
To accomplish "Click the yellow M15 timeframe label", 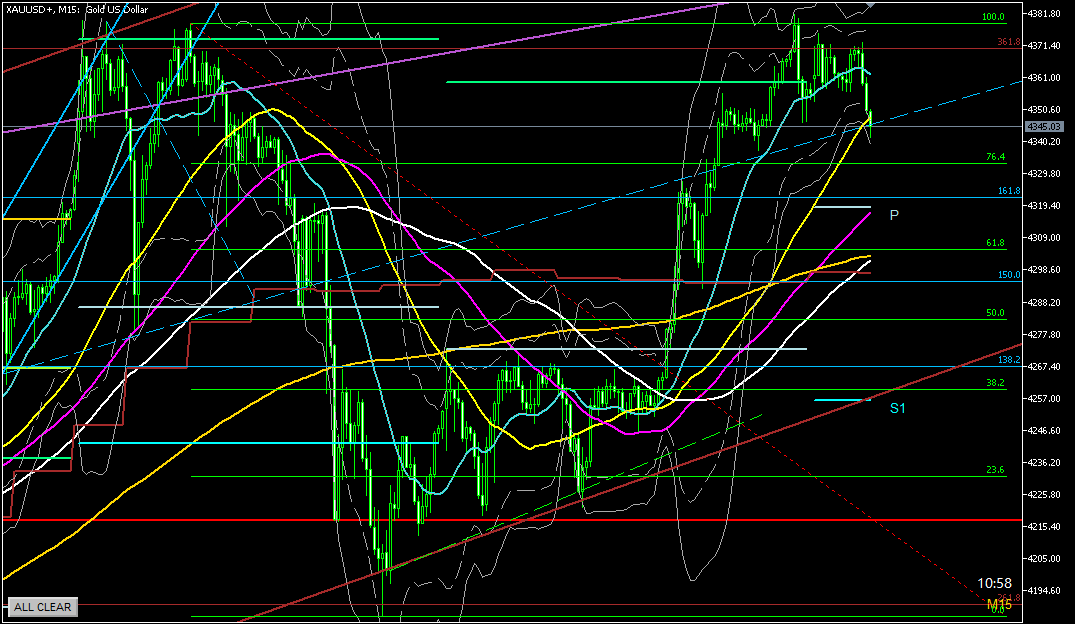I will 999,605.
